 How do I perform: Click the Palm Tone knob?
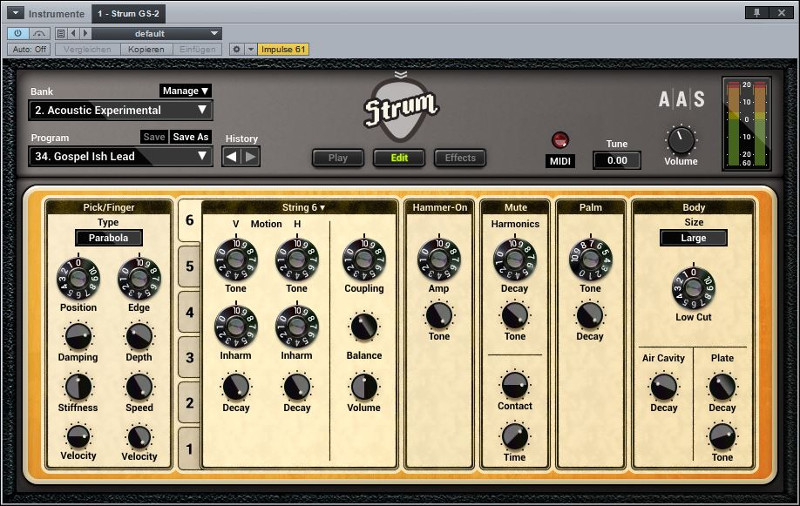click(x=590, y=260)
